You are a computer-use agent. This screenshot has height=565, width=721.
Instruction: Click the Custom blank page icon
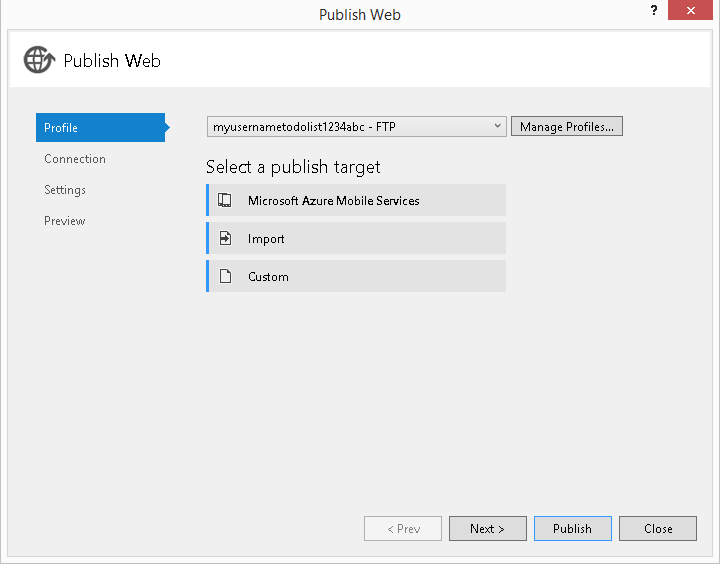[225, 276]
